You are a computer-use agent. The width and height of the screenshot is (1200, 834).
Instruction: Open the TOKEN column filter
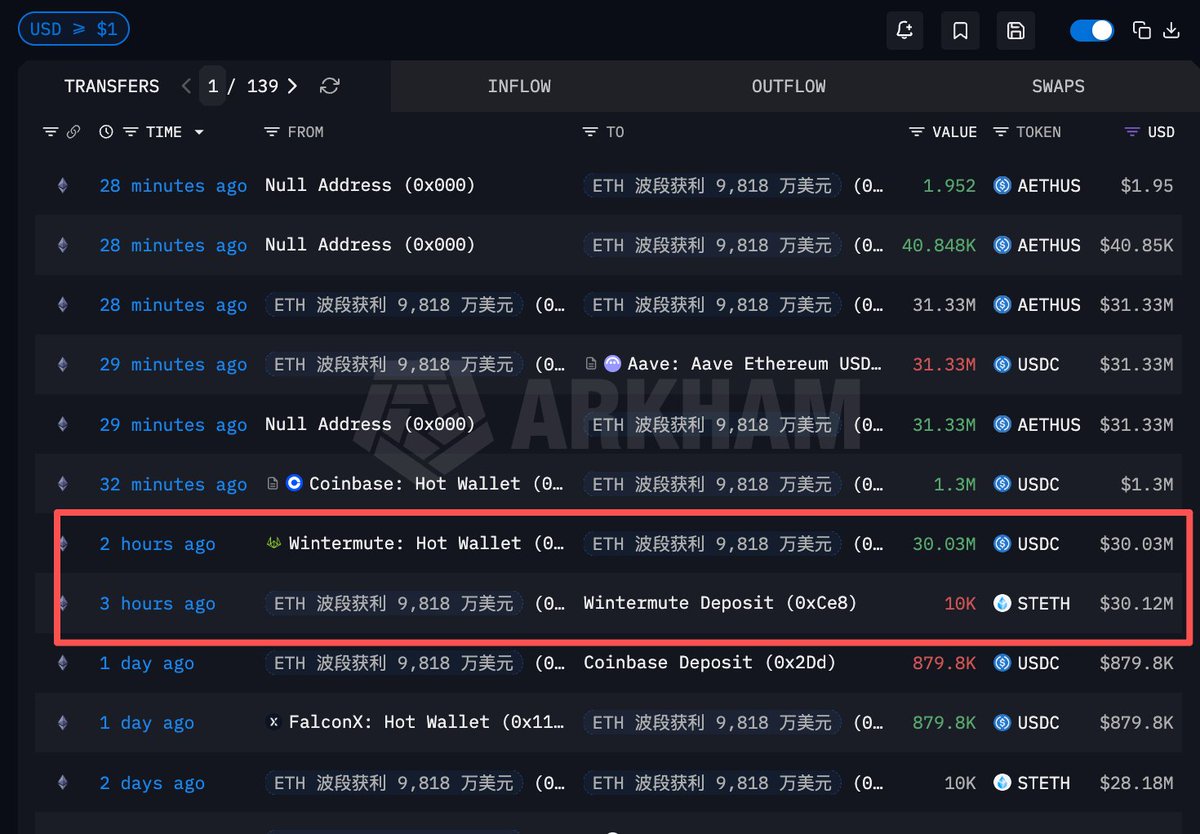[x=1001, y=132]
